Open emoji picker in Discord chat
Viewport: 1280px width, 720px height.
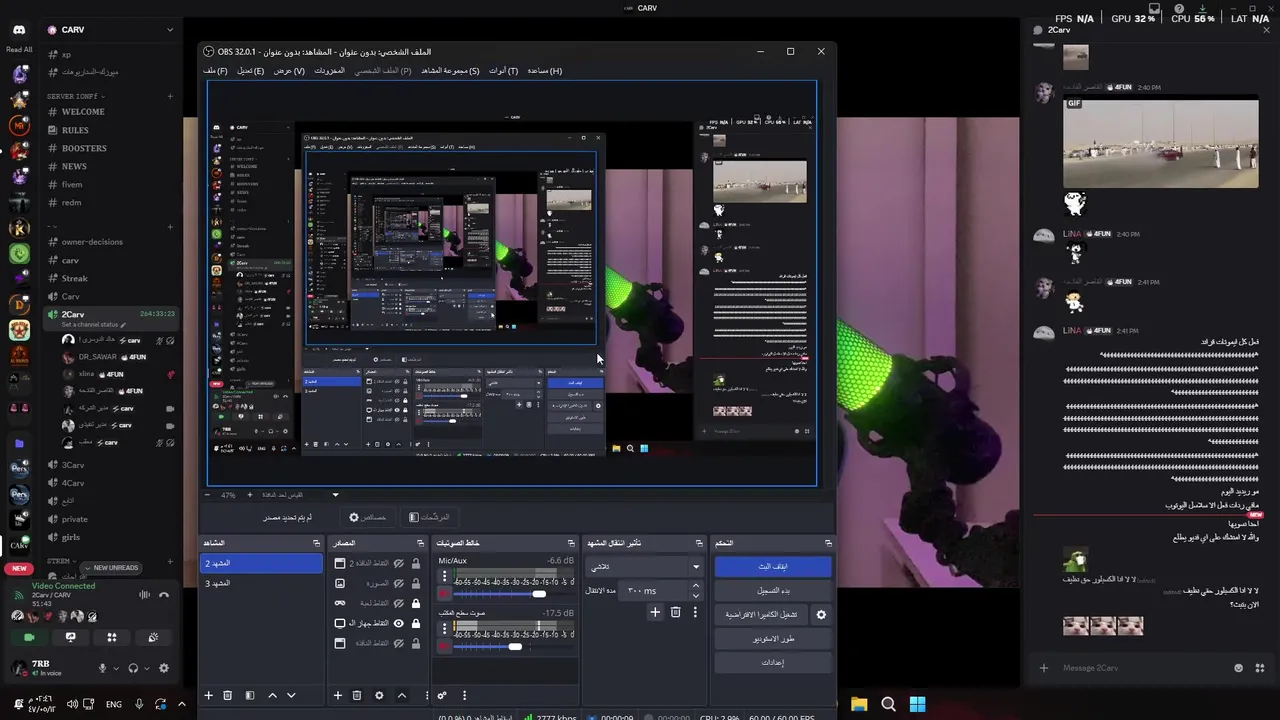click(x=1239, y=668)
